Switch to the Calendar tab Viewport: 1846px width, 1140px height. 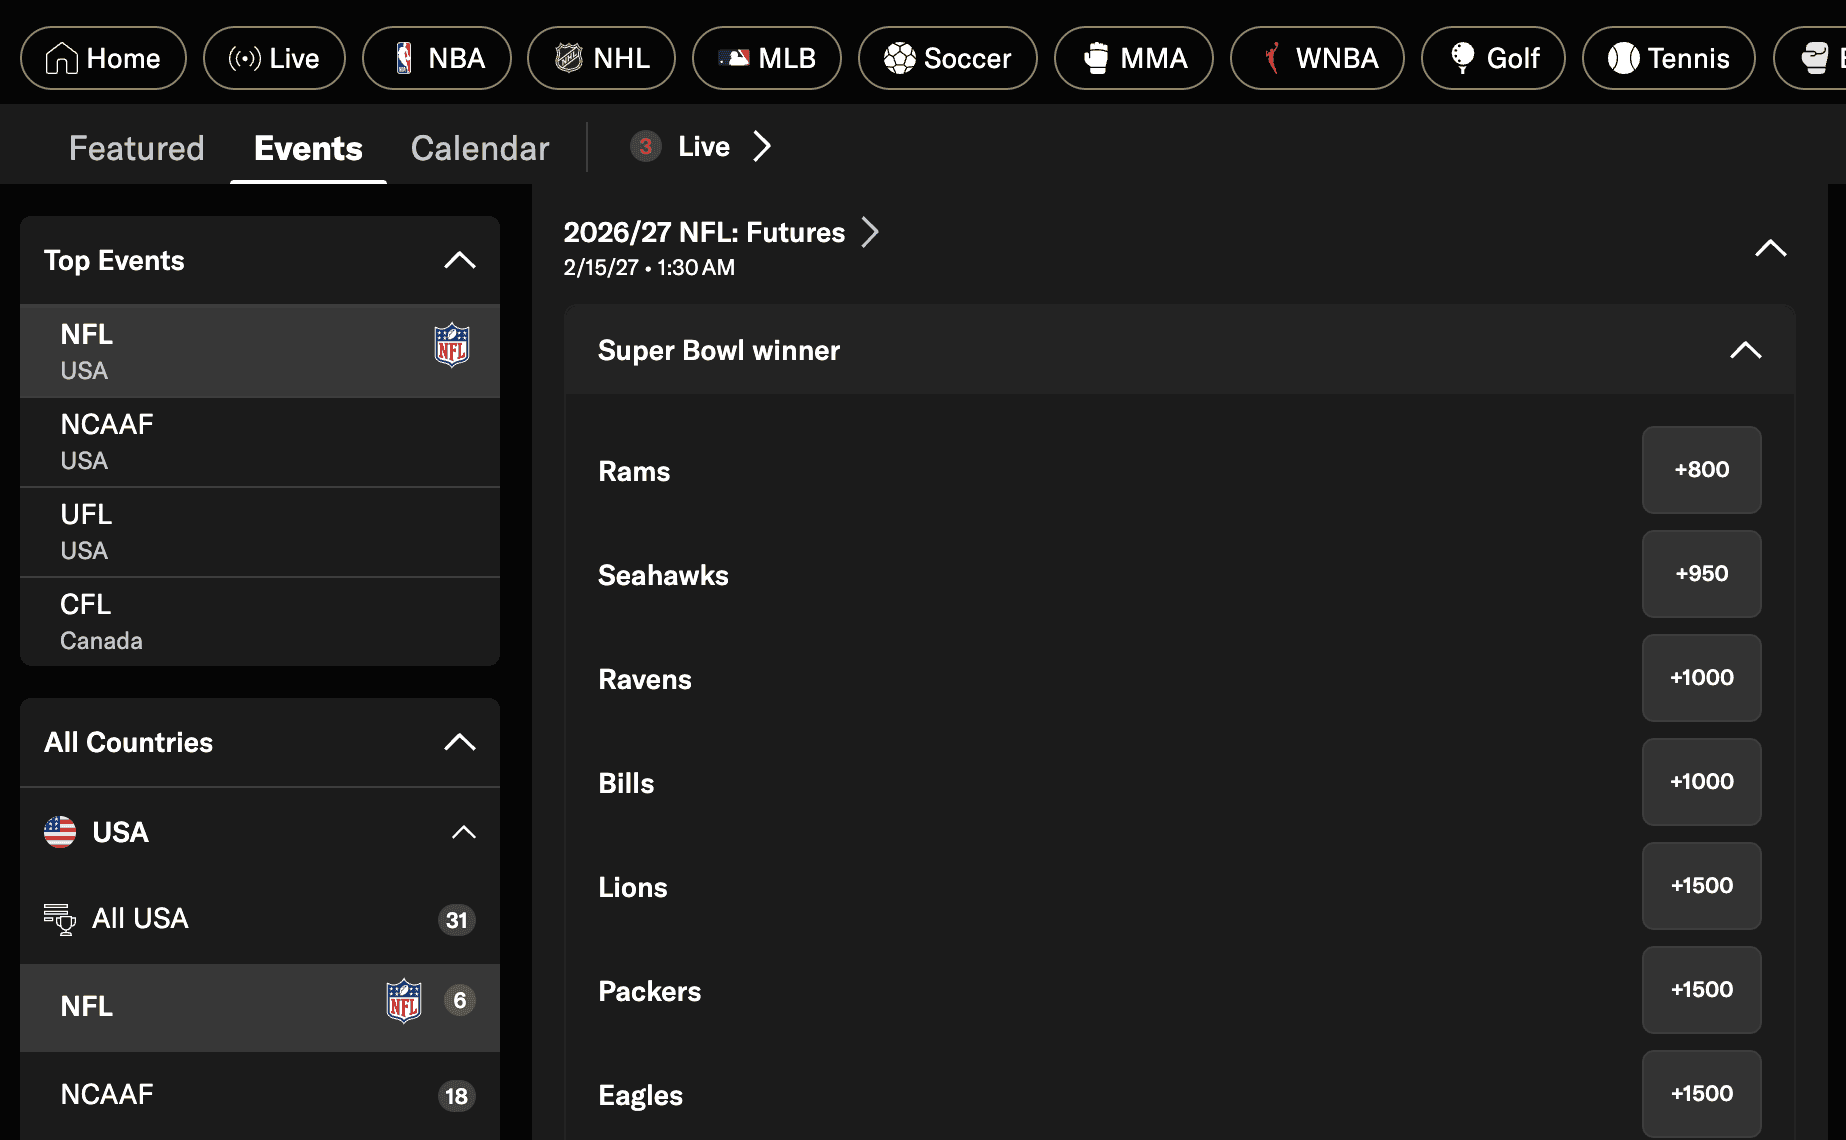tap(480, 148)
